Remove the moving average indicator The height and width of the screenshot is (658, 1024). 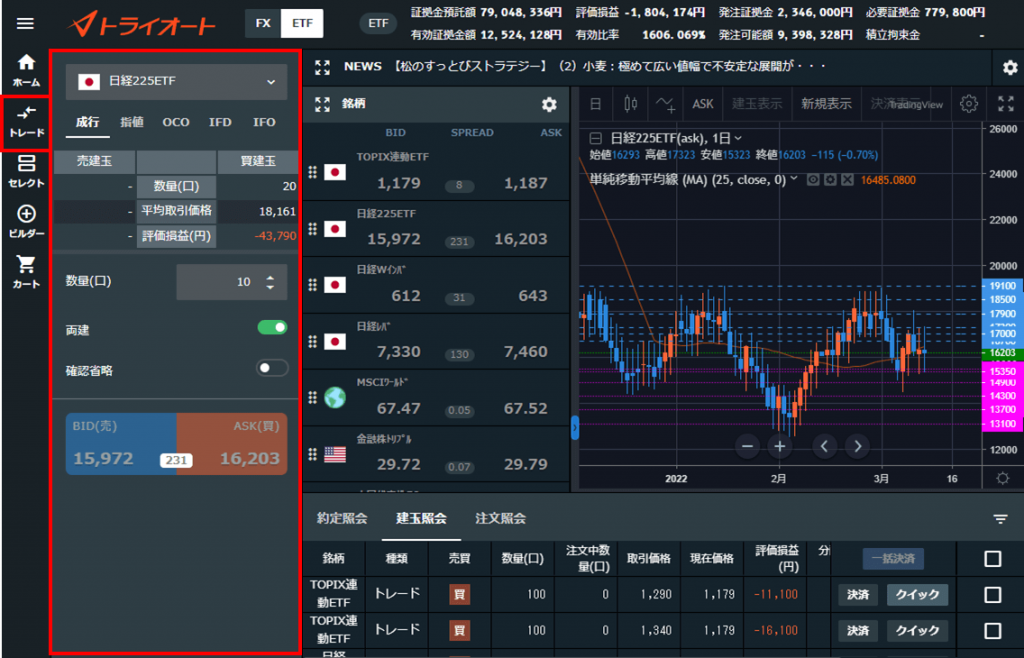(x=847, y=180)
